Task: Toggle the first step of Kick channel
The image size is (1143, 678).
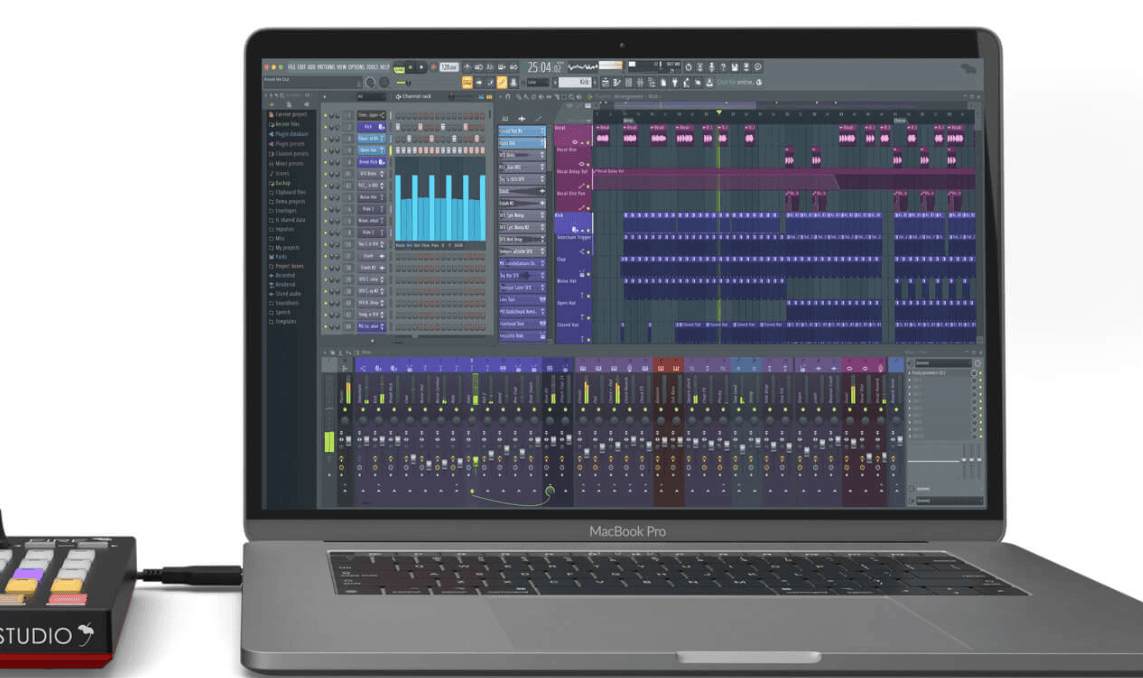Action: [x=398, y=127]
